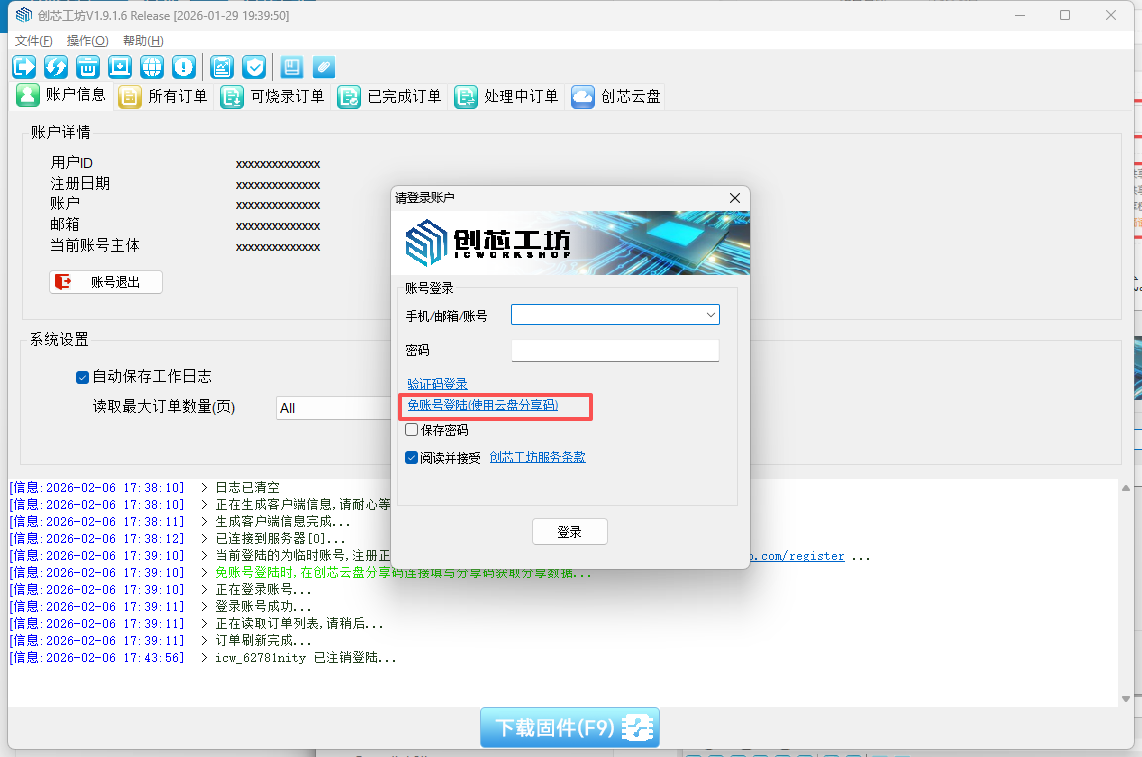Switch to the 创芯云盘 tab
The height and width of the screenshot is (757, 1142).
click(x=617, y=97)
